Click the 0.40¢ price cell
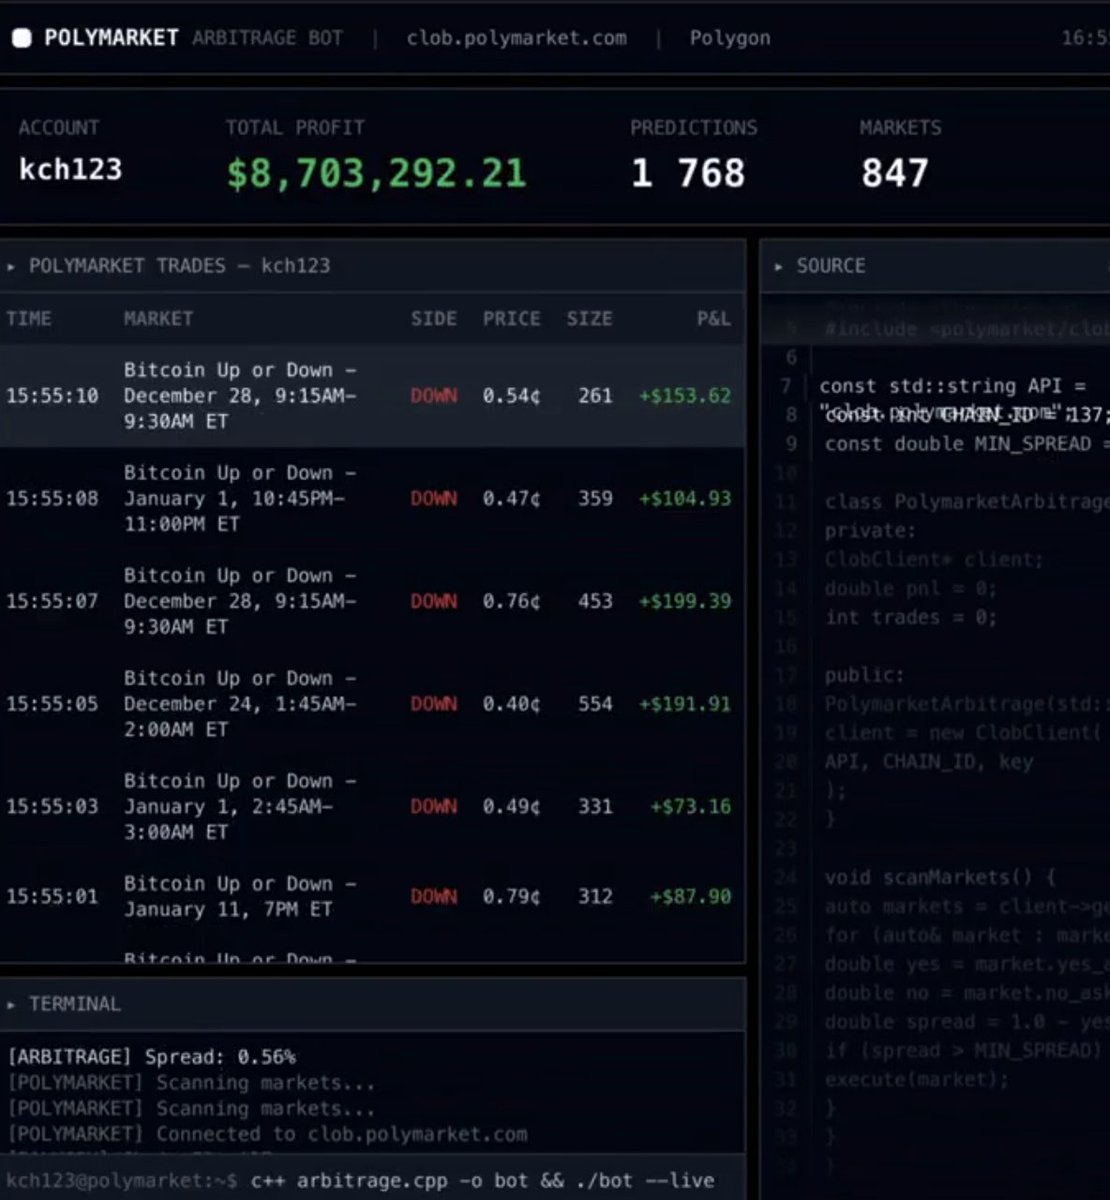Image resolution: width=1110 pixels, height=1200 pixels. [511, 704]
